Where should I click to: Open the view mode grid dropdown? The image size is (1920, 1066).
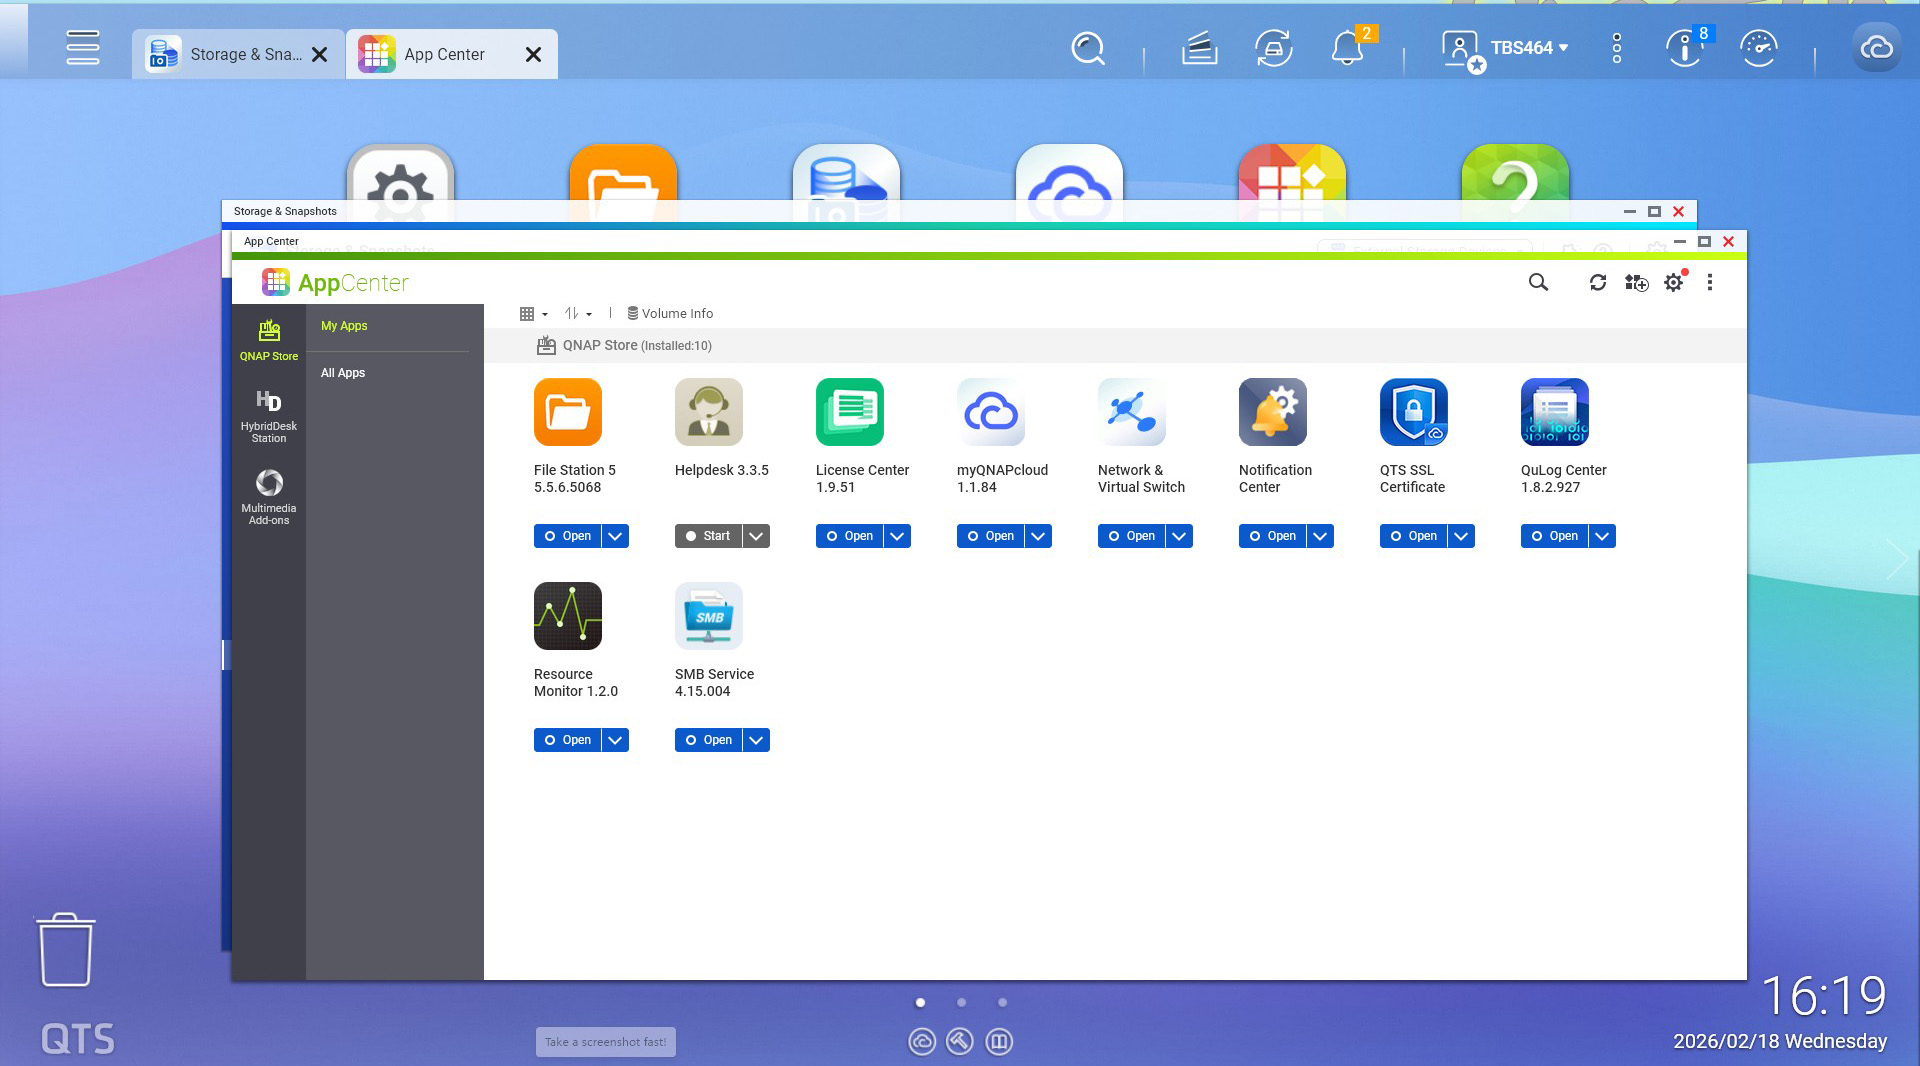[x=533, y=314]
